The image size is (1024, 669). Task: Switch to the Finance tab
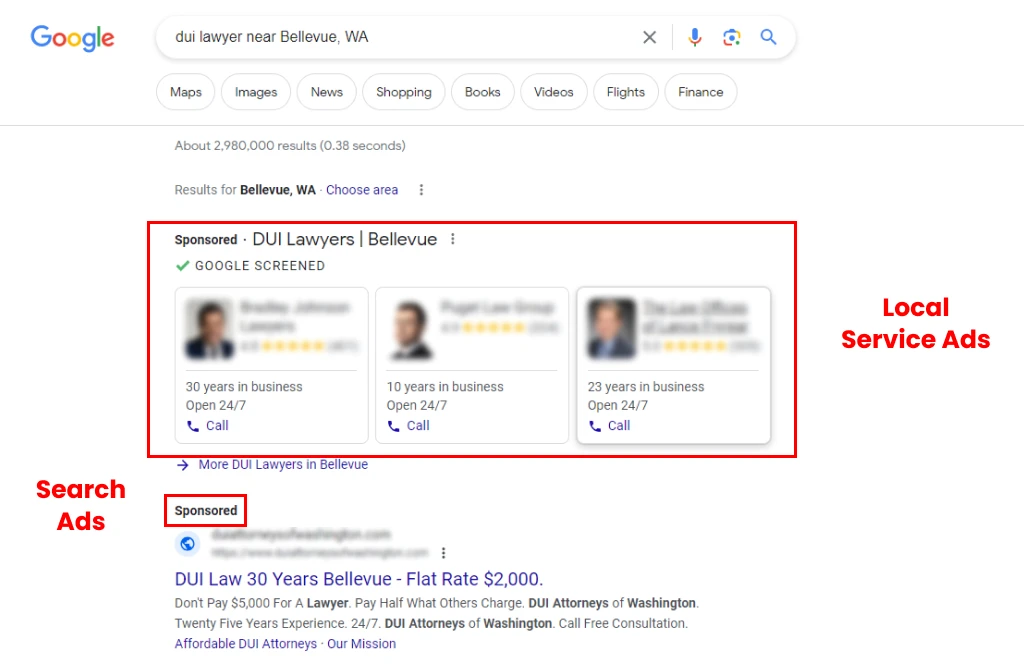(701, 92)
